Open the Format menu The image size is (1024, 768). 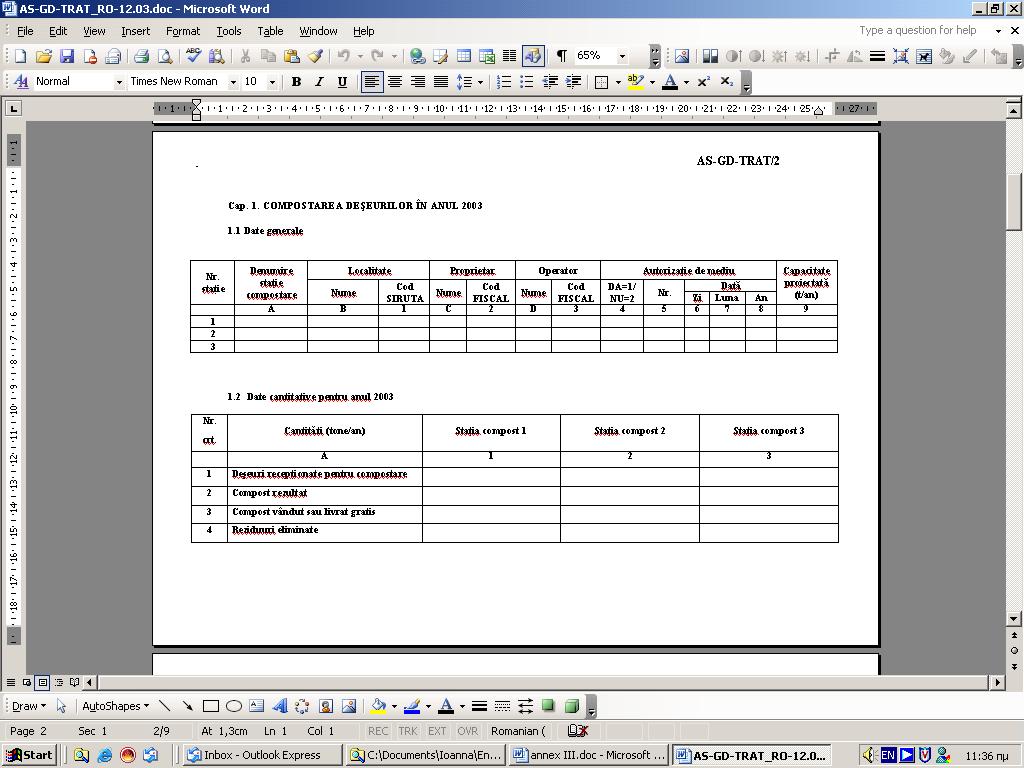(x=183, y=31)
